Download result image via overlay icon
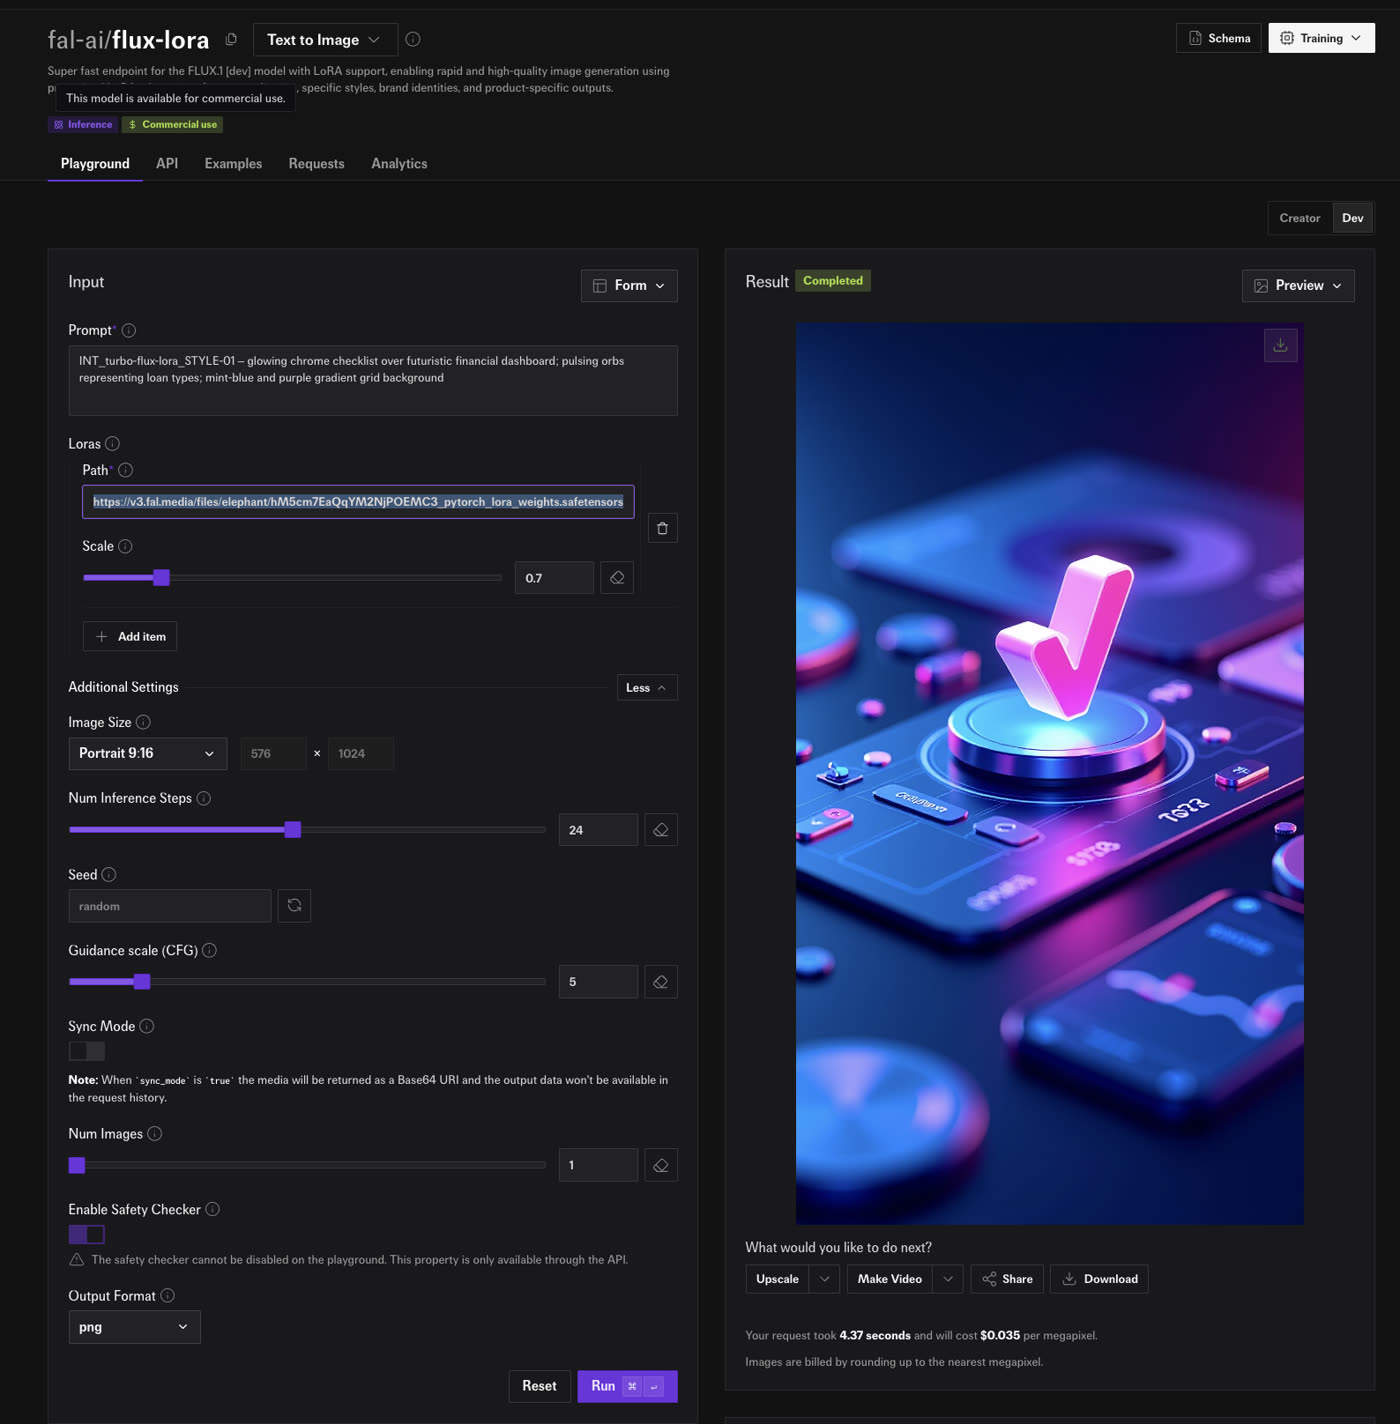Viewport: 1400px width, 1424px height. pyautogui.click(x=1280, y=345)
